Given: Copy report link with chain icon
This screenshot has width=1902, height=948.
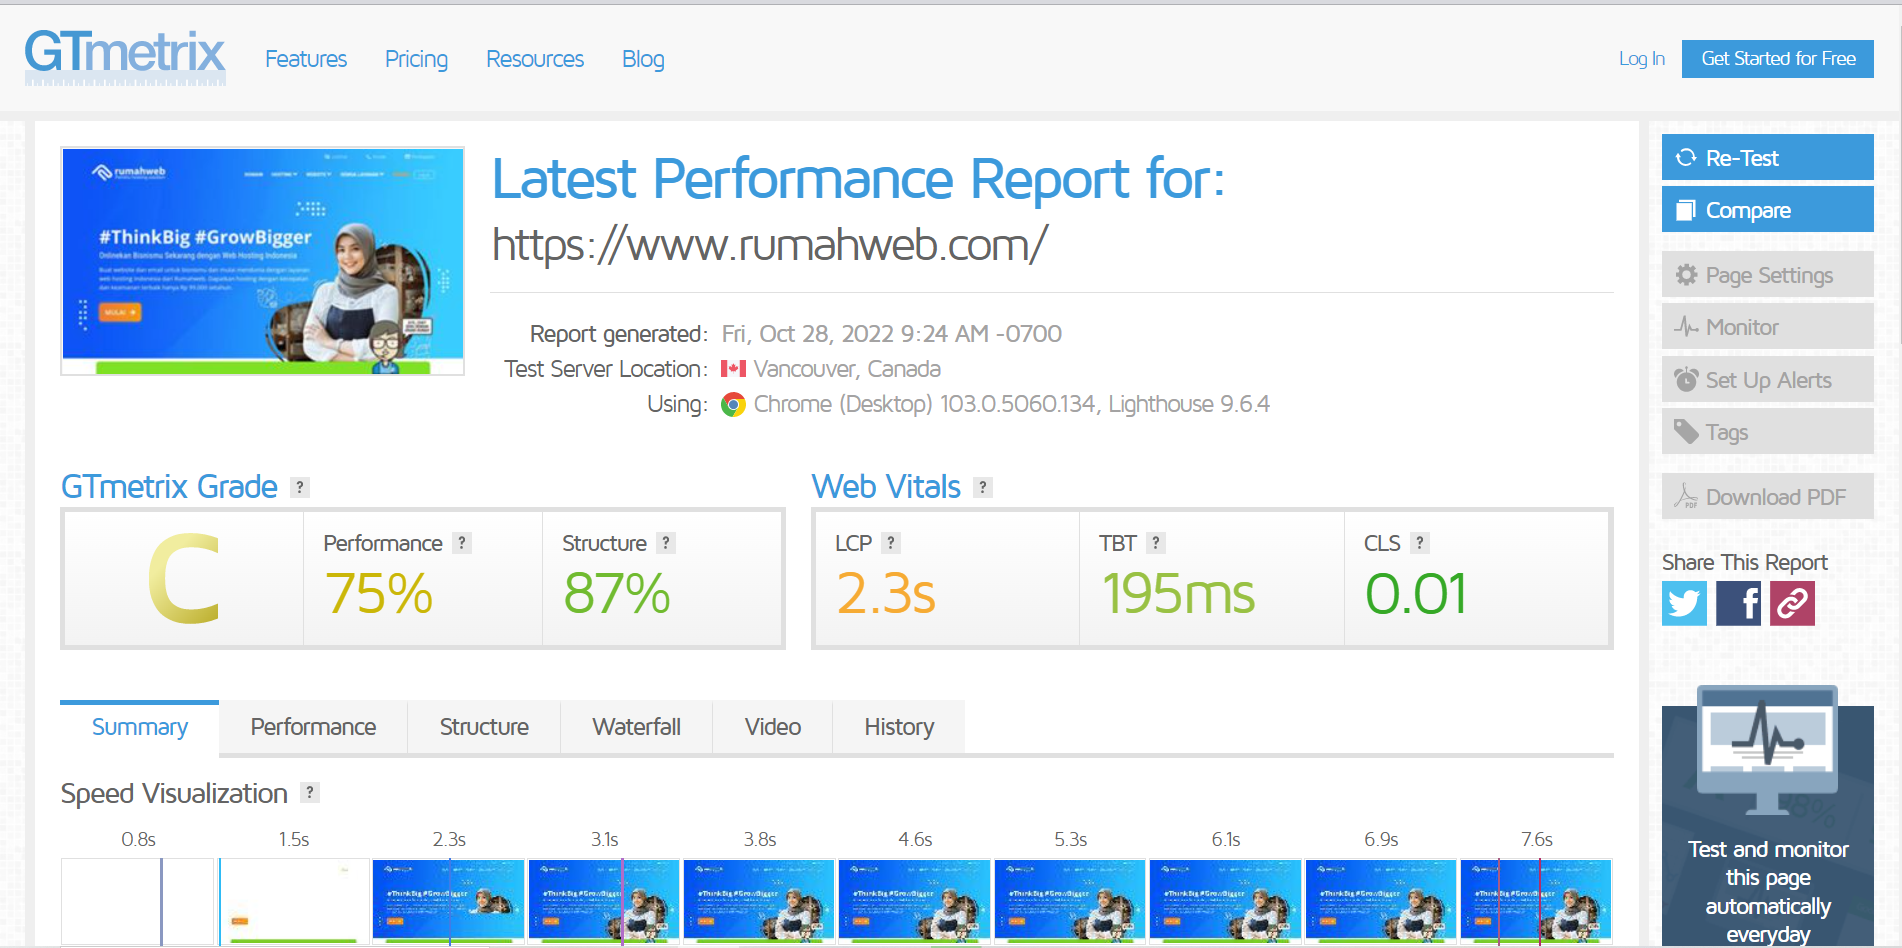Looking at the screenshot, I should click(1792, 603).
